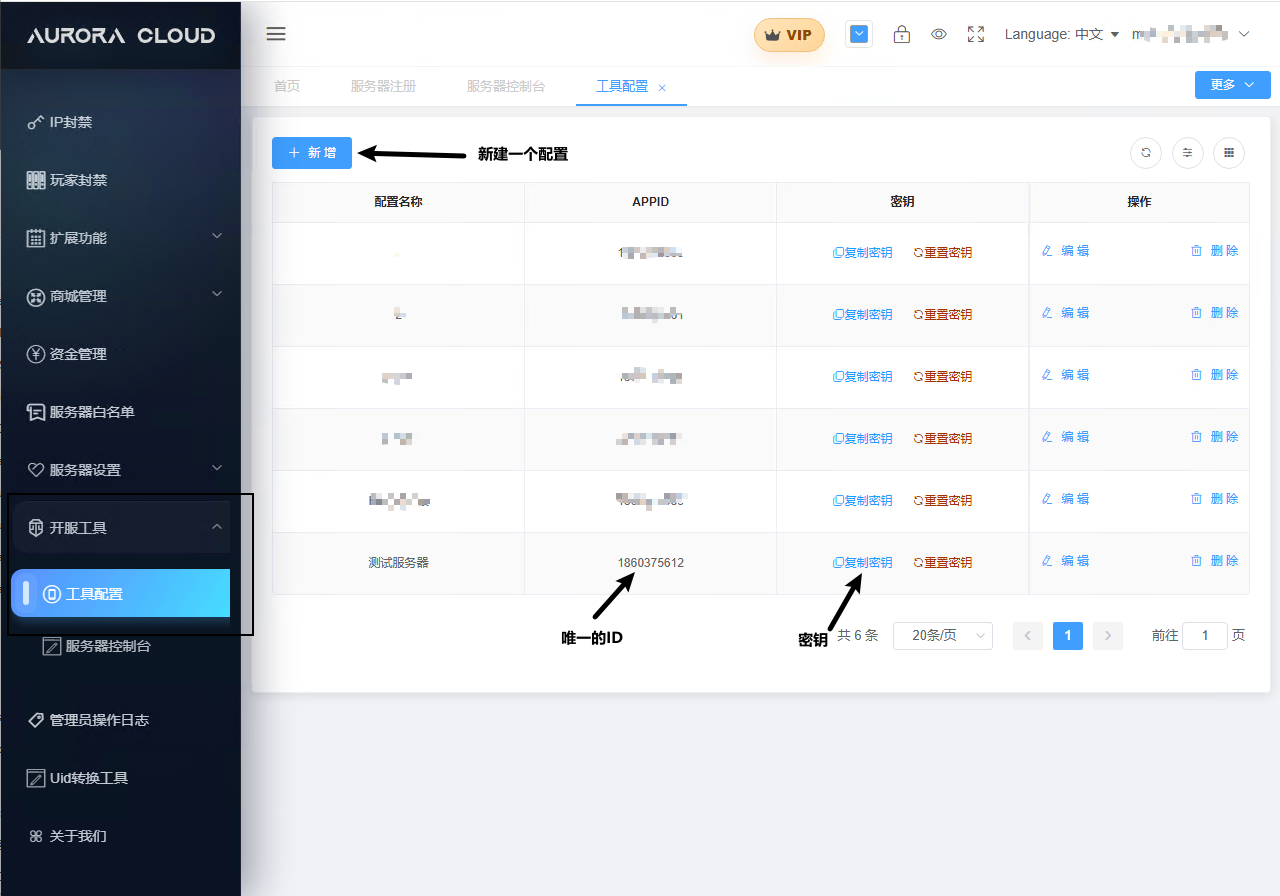Open the 20条/页 page size dropdown

pyautogui.click(x=942, y=636)
